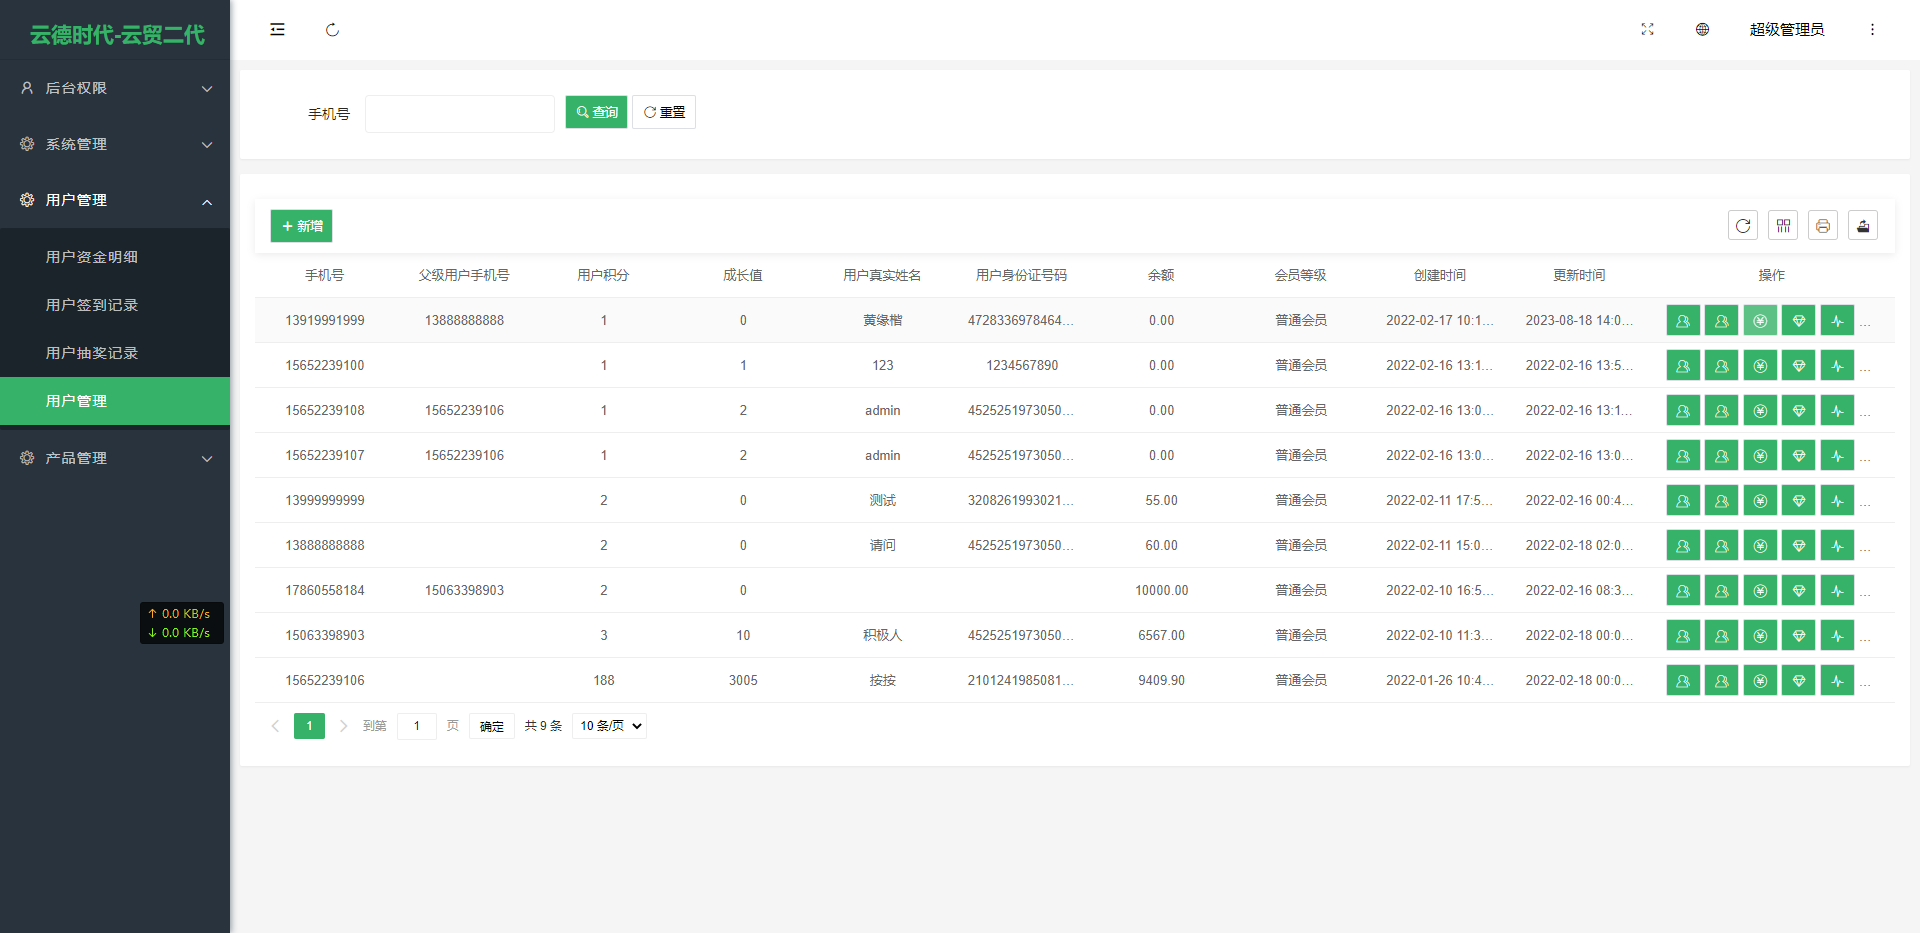1920x933 pixels.
Task: Click yen balance icon for 17860558184
Action: pos(1760,591)
